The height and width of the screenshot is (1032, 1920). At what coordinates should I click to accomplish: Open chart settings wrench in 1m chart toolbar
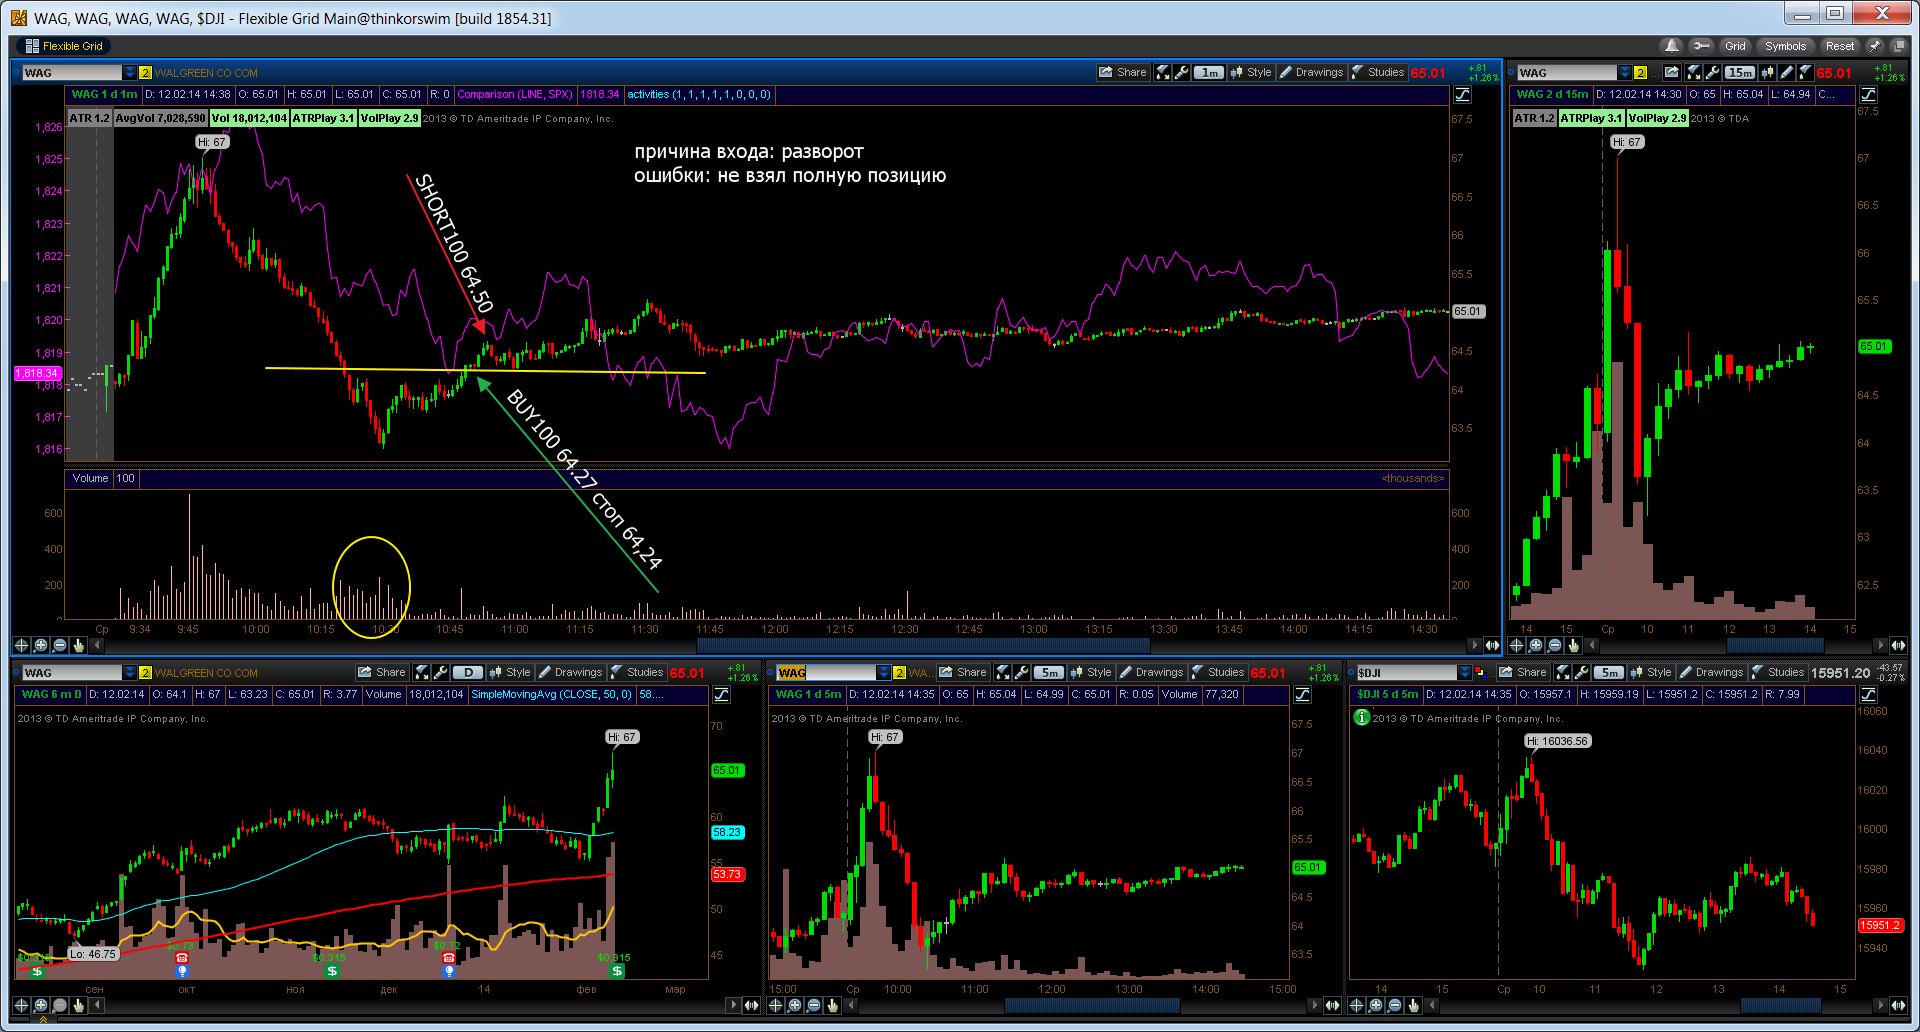(1181, 72)
